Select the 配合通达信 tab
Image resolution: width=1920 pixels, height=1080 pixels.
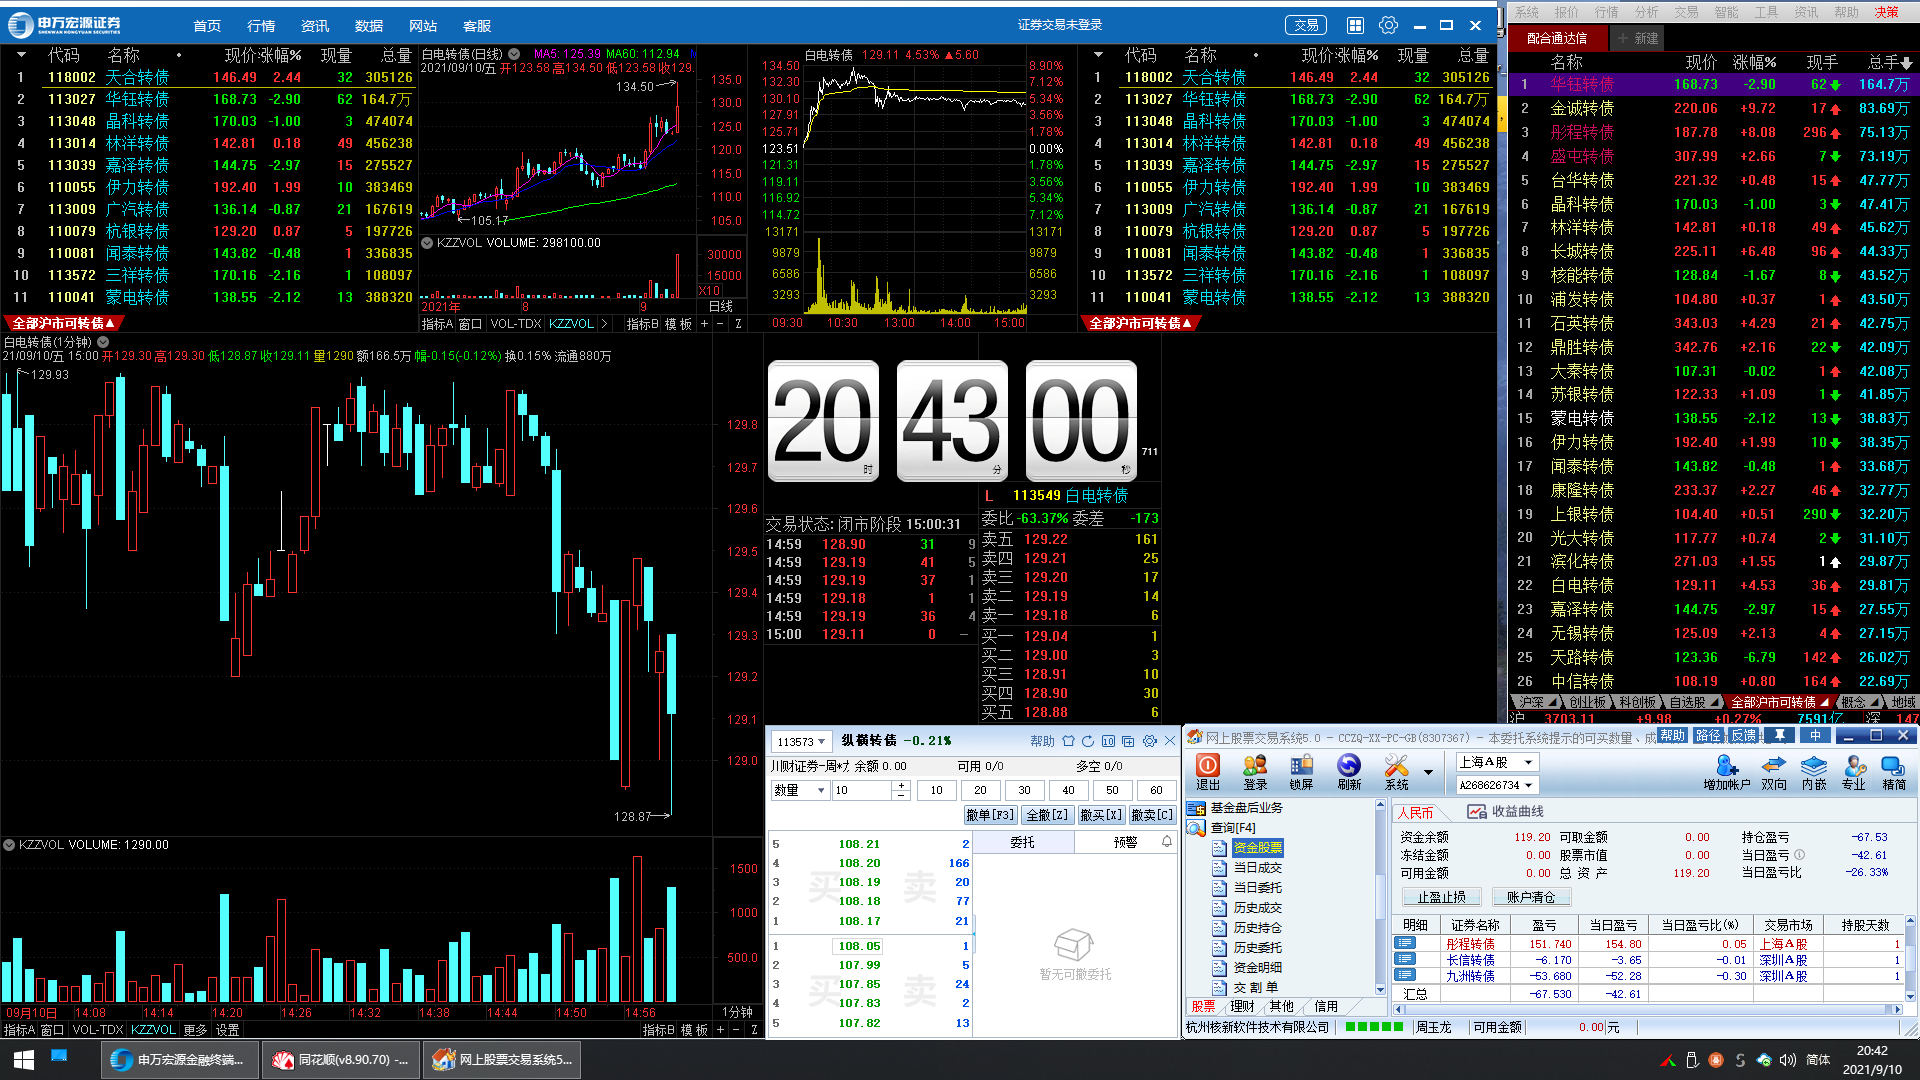click(1557, 38)
